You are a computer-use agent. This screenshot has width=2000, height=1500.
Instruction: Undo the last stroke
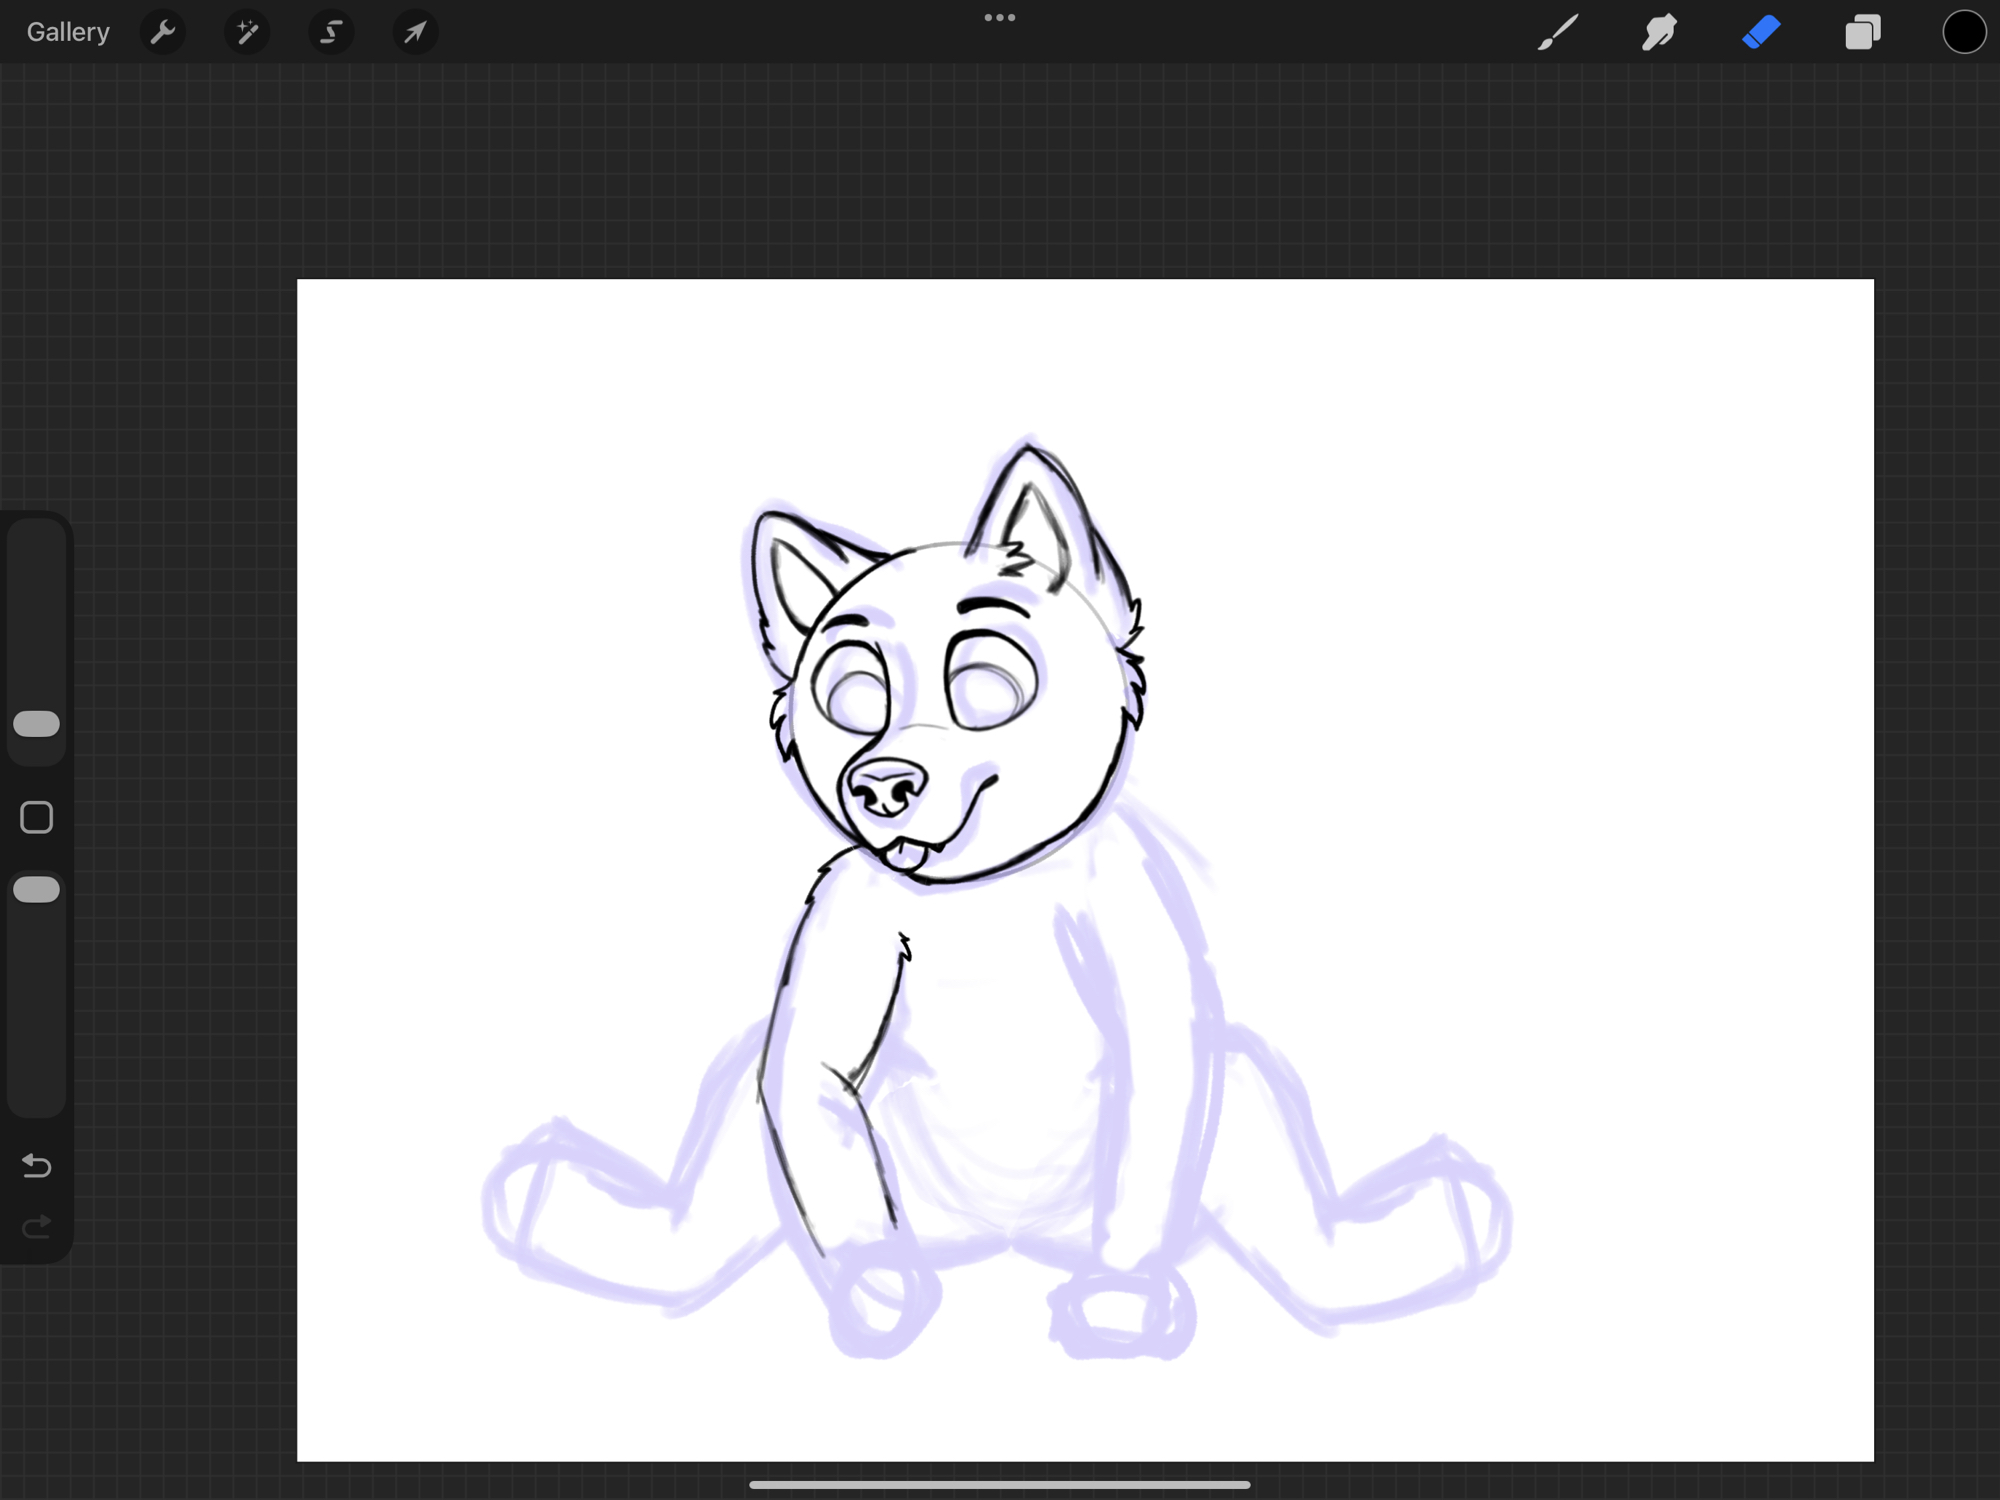(37, 1165)
